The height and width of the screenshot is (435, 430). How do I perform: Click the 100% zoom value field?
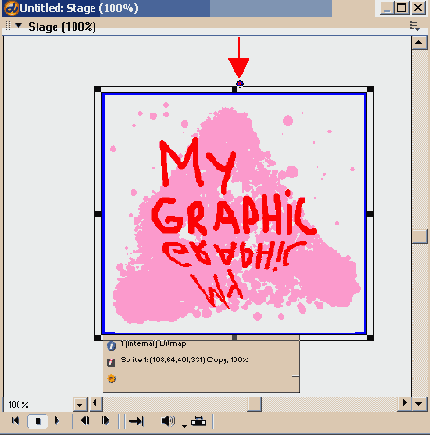38,405
